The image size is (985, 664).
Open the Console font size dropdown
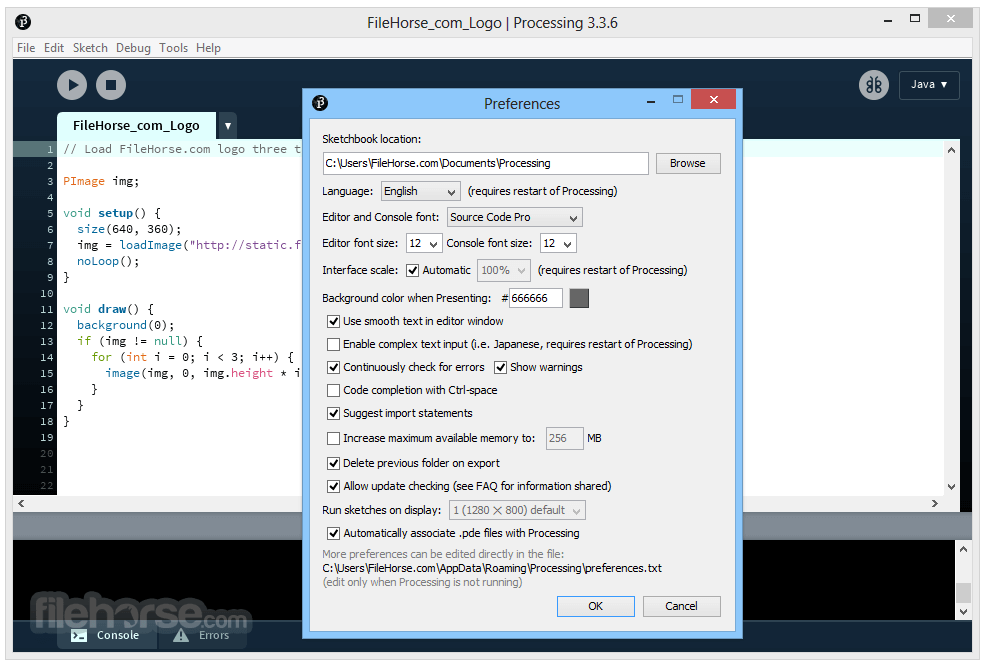coord(558,243)
